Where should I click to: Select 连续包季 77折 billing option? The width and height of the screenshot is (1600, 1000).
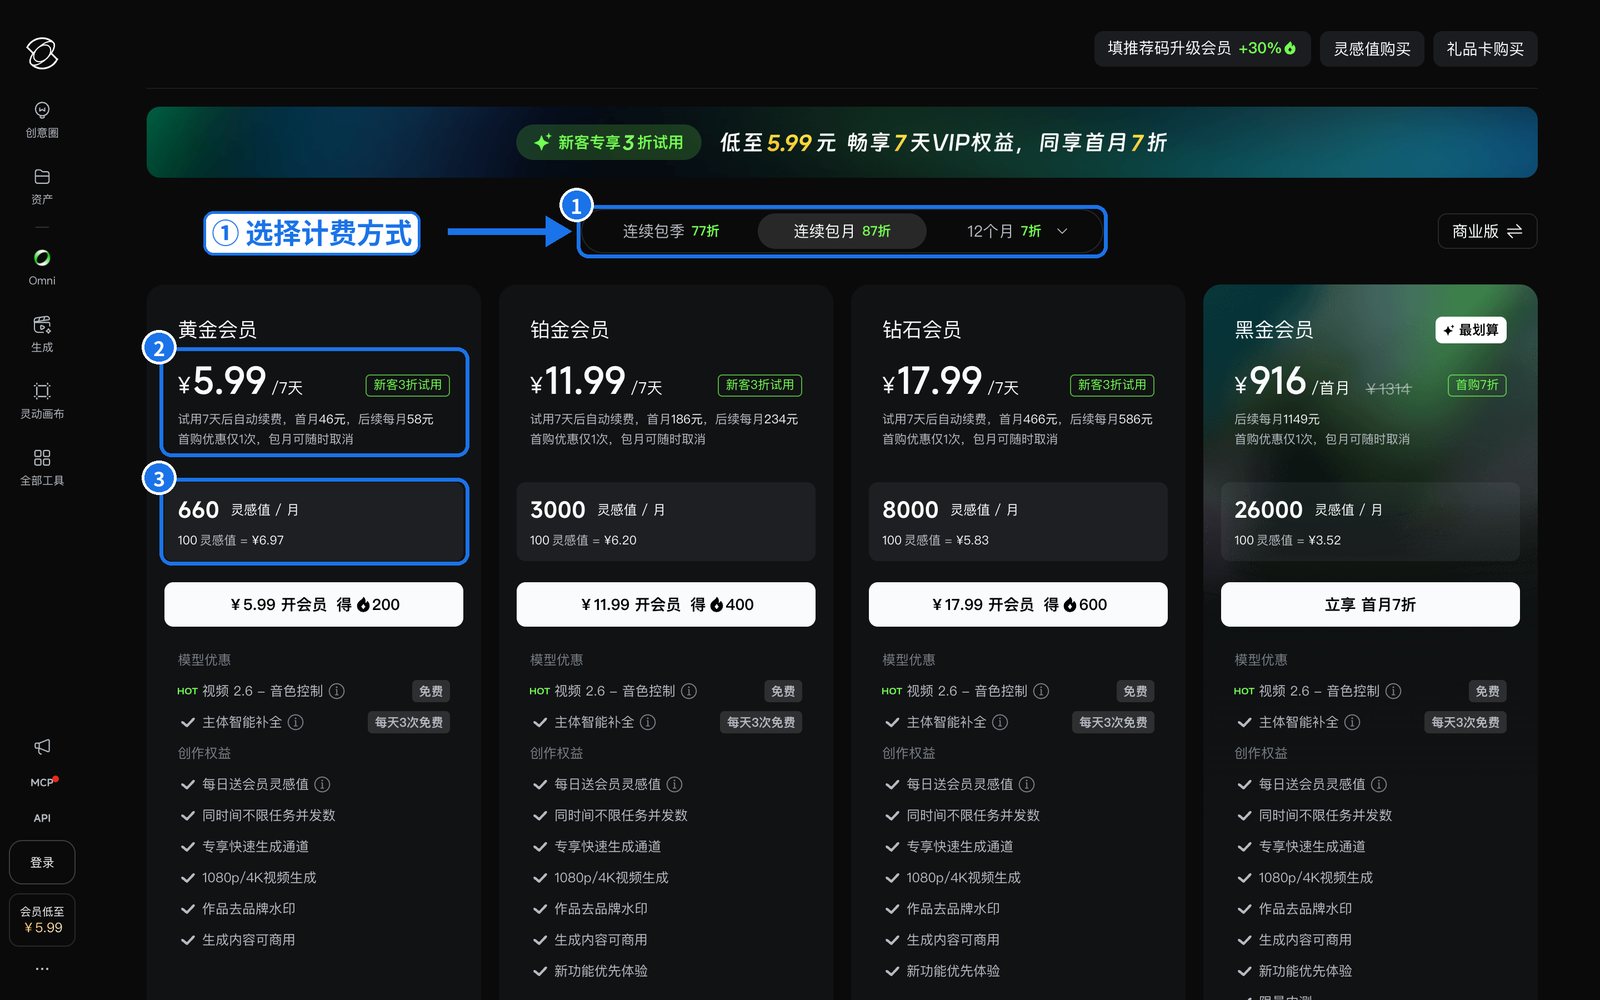pos(671,231)
